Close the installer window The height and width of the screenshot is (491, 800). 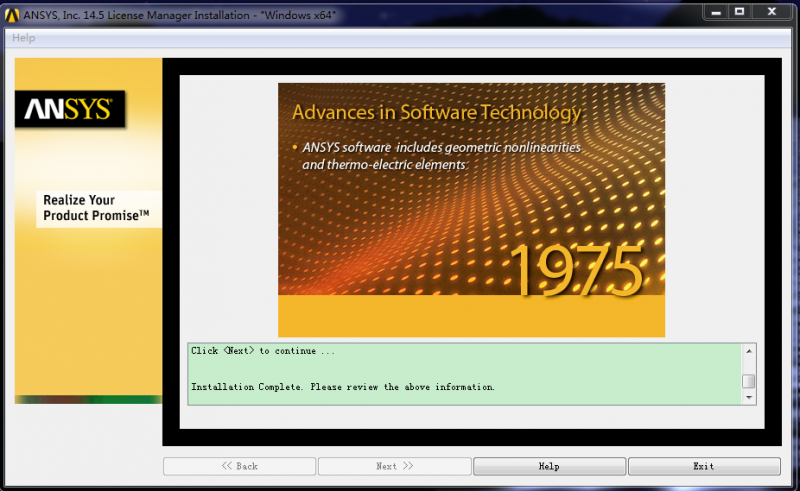click(x=772, y=12)
